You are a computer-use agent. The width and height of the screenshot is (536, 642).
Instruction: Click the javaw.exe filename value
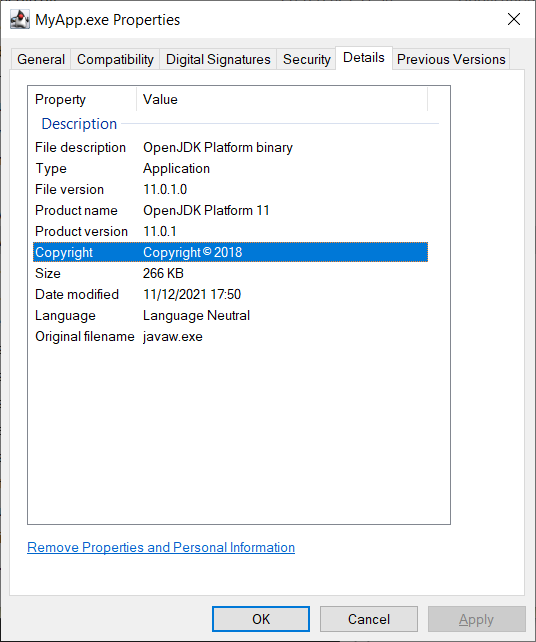tap(173, 337)
